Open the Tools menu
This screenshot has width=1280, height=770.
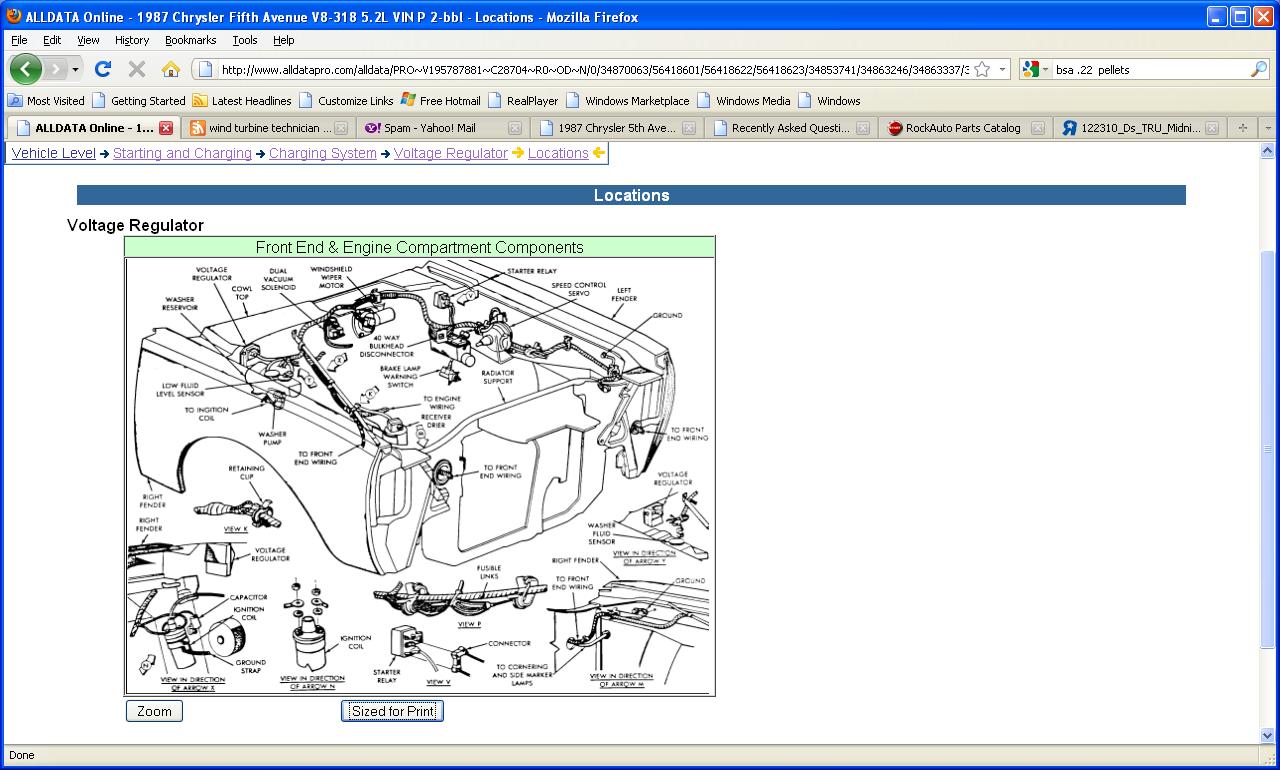[244, 40]
